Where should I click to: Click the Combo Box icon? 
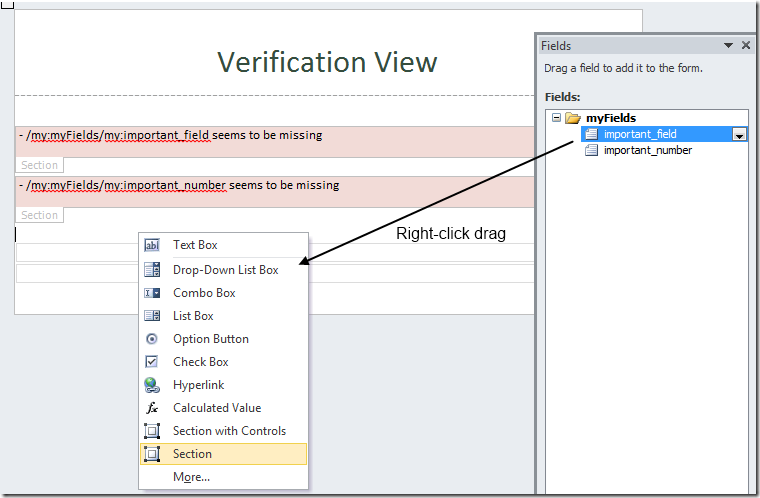[152, 293]
